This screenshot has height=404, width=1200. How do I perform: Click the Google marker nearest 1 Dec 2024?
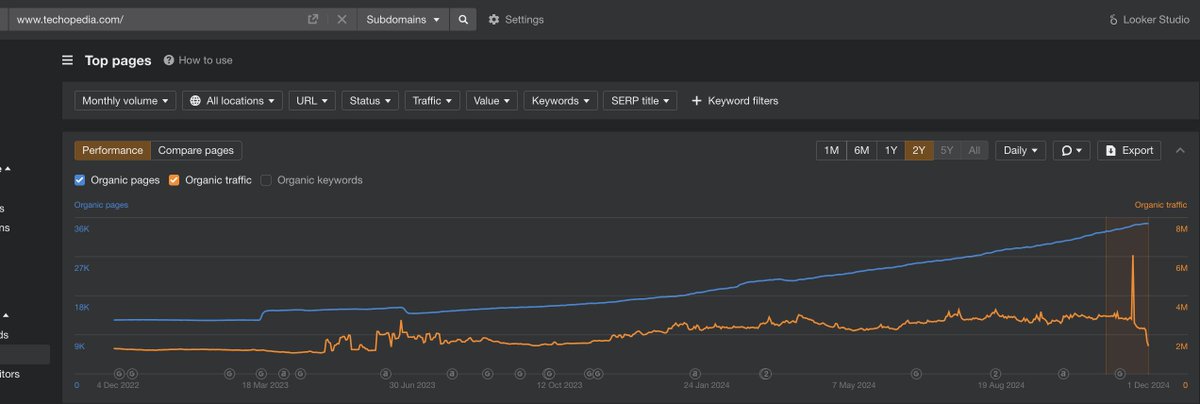[x=1119, y=373]
